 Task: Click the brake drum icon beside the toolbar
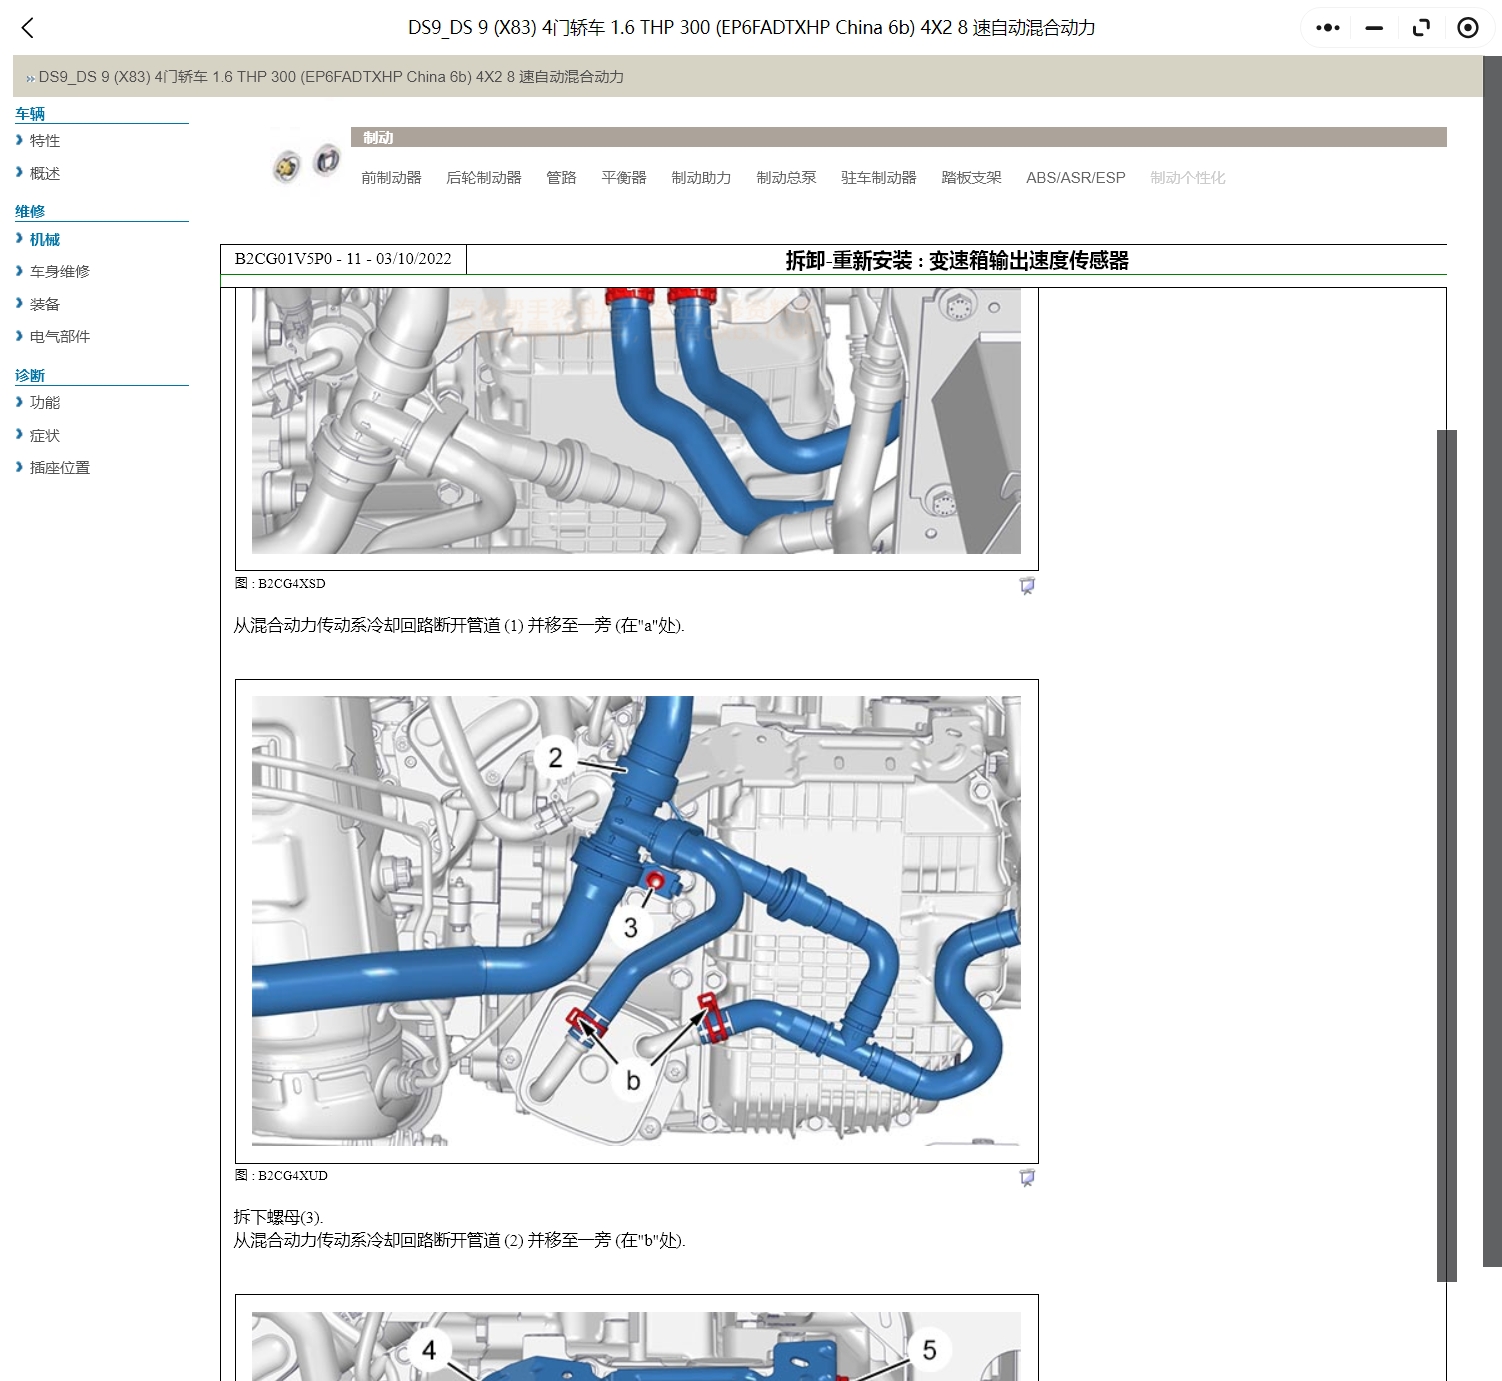coord(326,160)
